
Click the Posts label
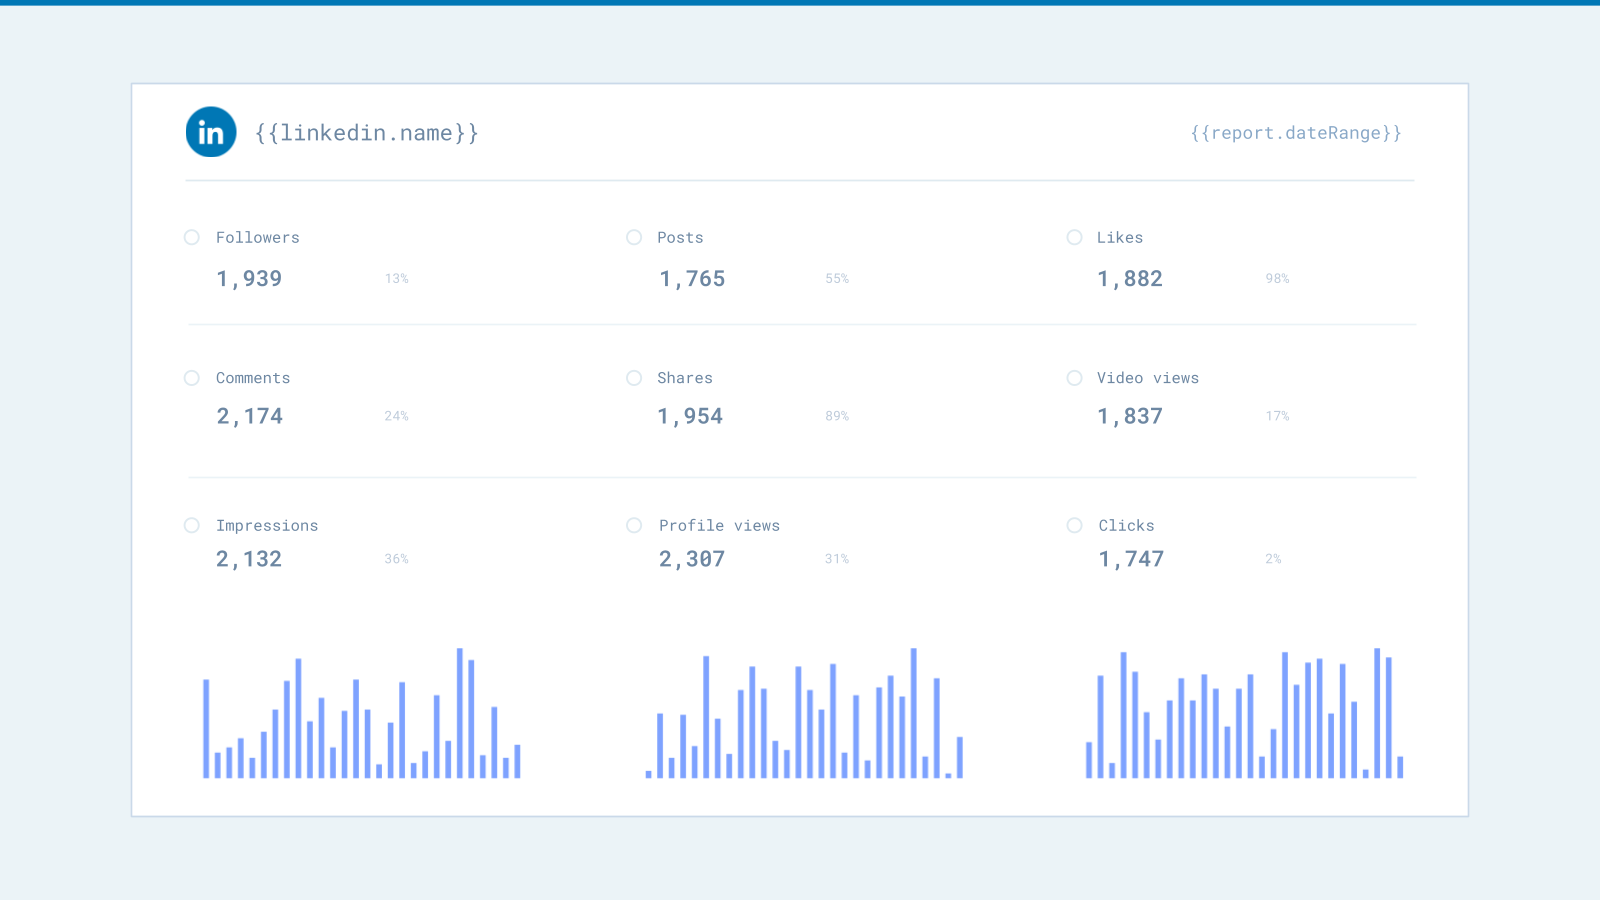tap(680, 237)
